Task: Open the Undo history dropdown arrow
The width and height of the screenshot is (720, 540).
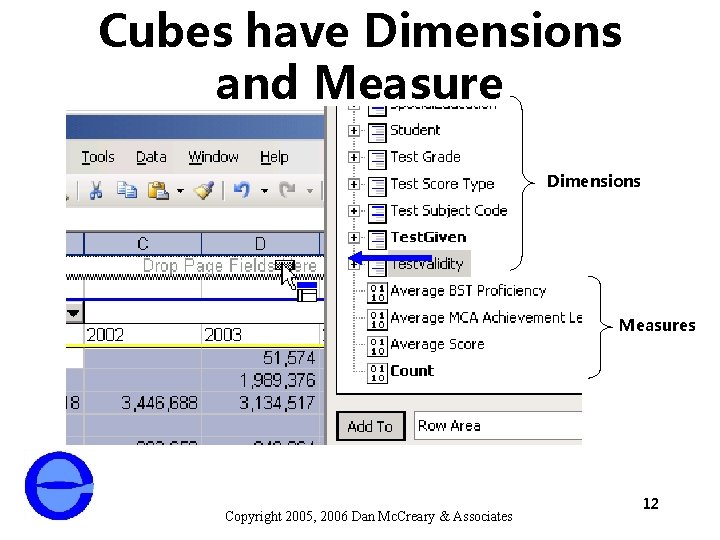Action: tap(264, 190)
